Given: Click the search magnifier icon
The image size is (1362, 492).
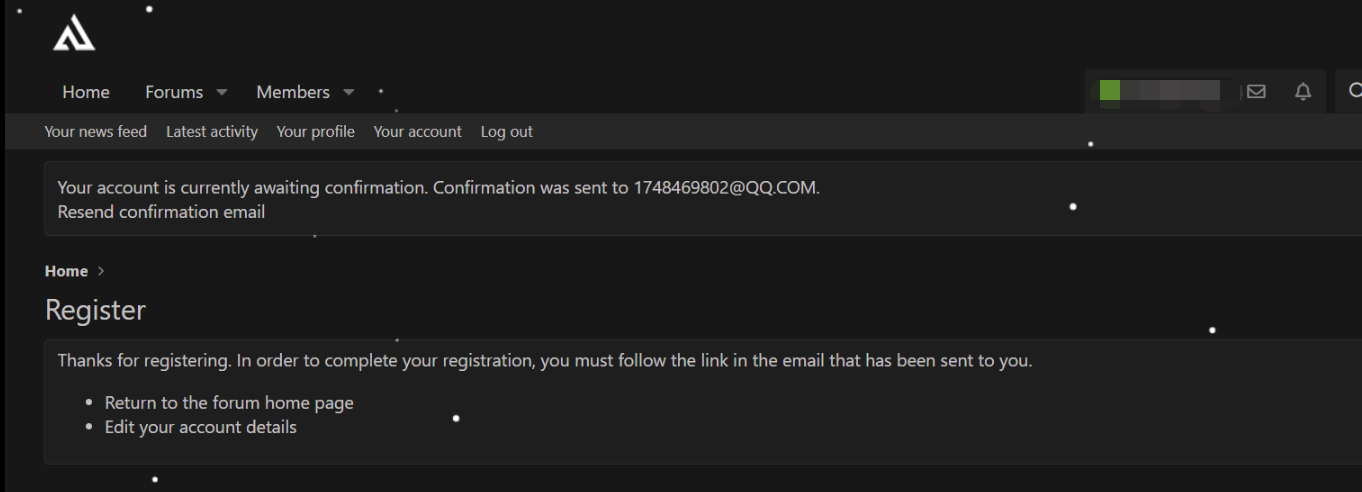Looking at the screenshot, I should click(1354, 92).
